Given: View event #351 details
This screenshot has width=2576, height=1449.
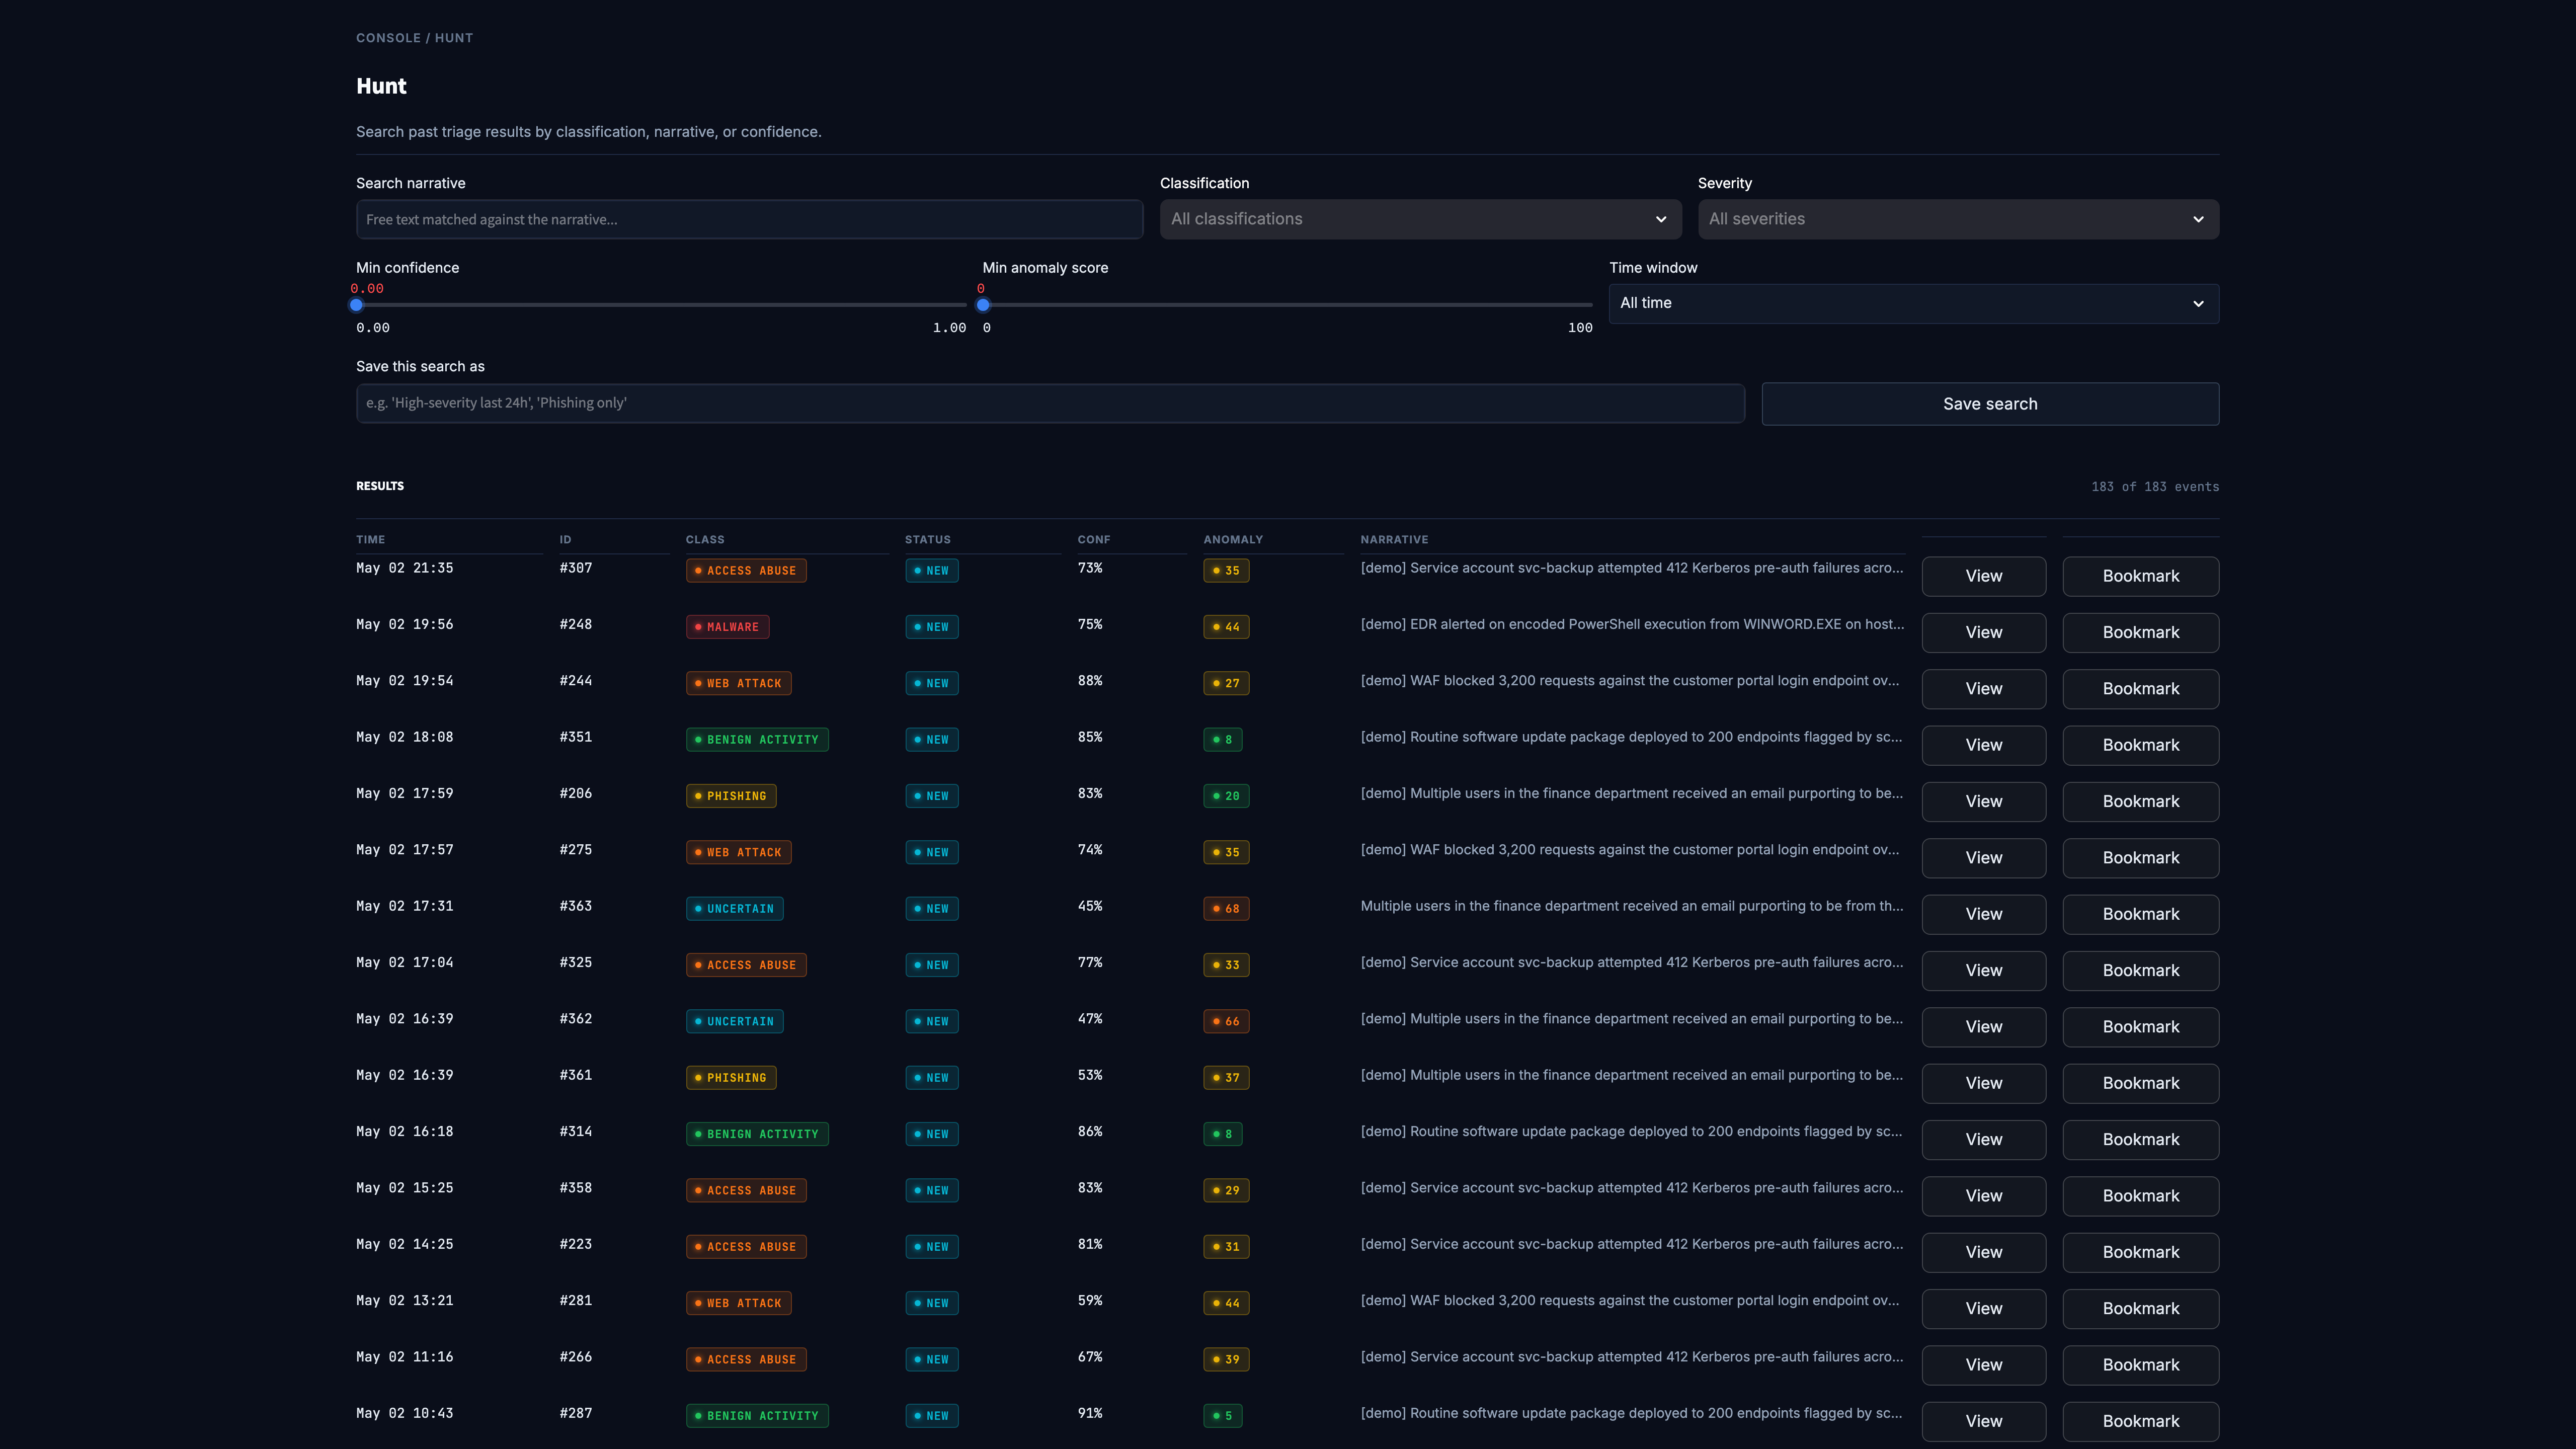Looking at the screenshot, I should (1984, 745).
